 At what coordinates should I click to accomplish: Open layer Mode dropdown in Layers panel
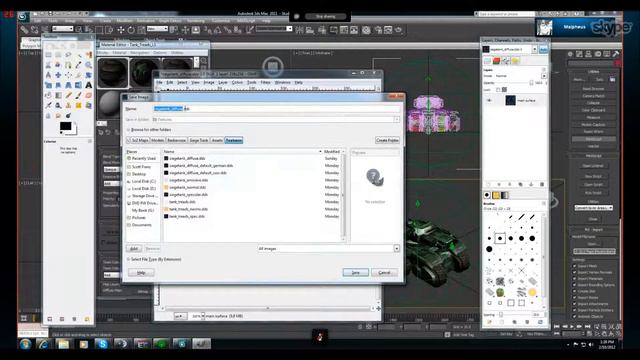click(544, 76)
